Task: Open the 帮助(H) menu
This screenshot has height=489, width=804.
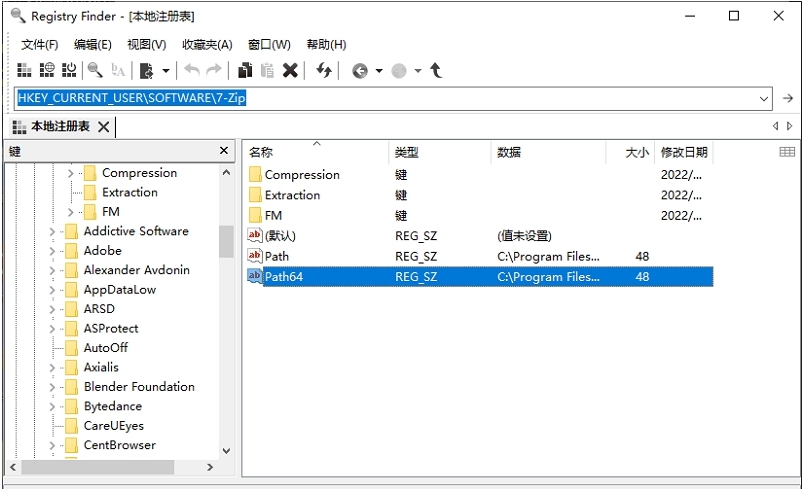Action: coord(326,45)
